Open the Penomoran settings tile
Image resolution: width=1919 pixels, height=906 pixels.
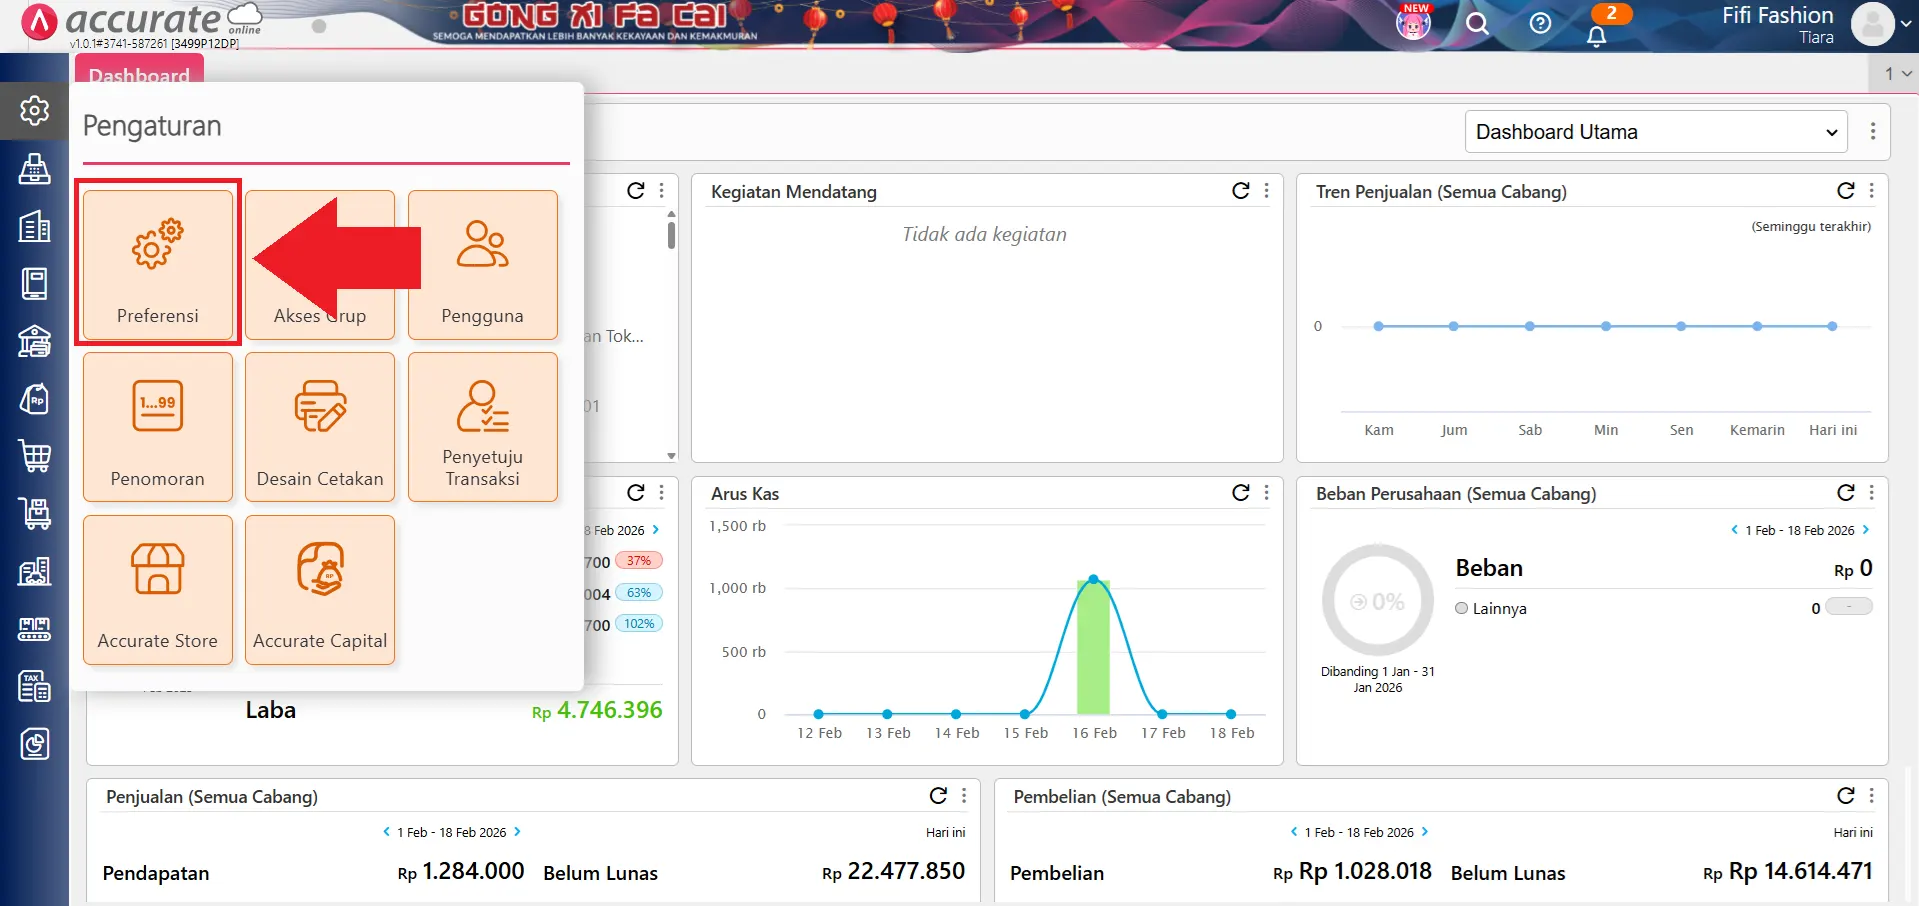158,427
